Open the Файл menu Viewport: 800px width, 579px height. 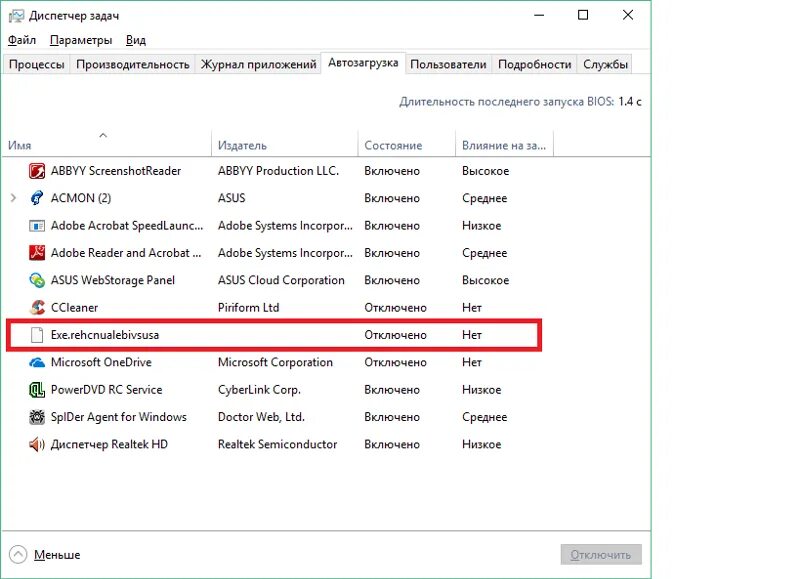(22, 40)
